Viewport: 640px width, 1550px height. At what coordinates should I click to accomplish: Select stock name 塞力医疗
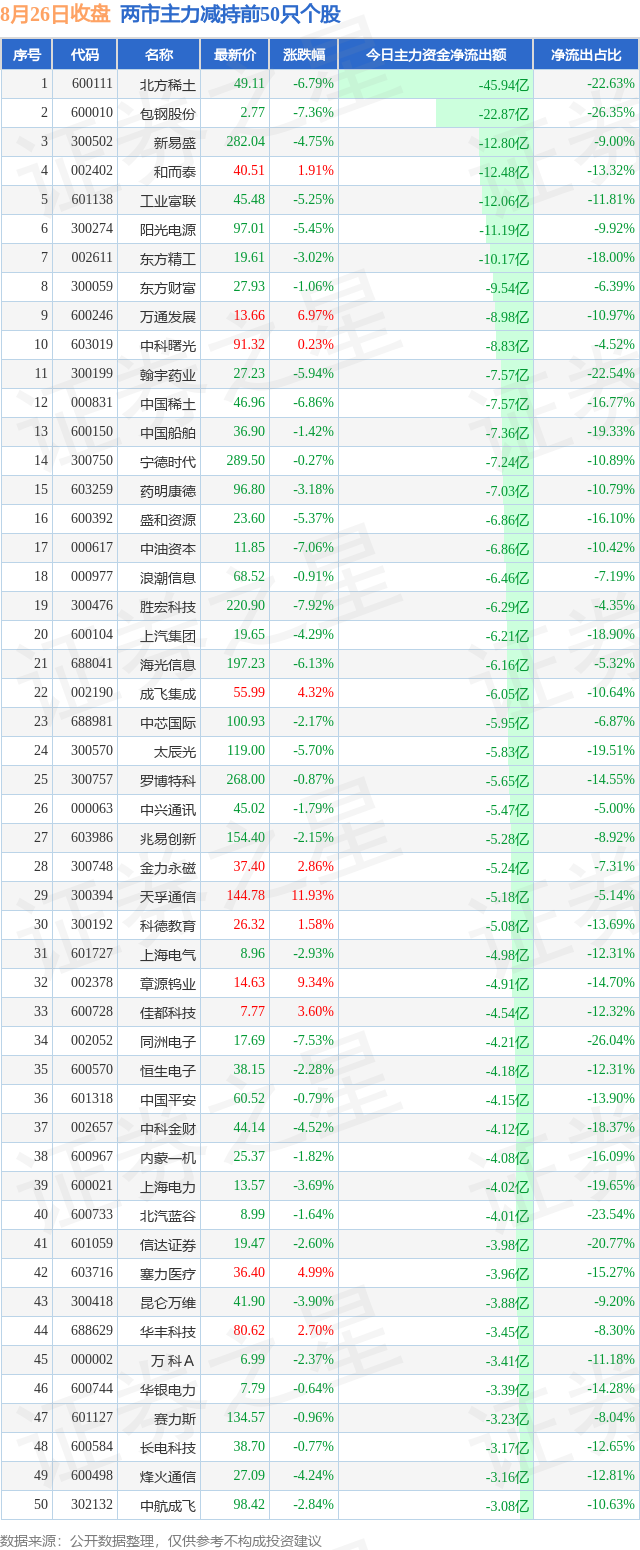point(168,1273)
